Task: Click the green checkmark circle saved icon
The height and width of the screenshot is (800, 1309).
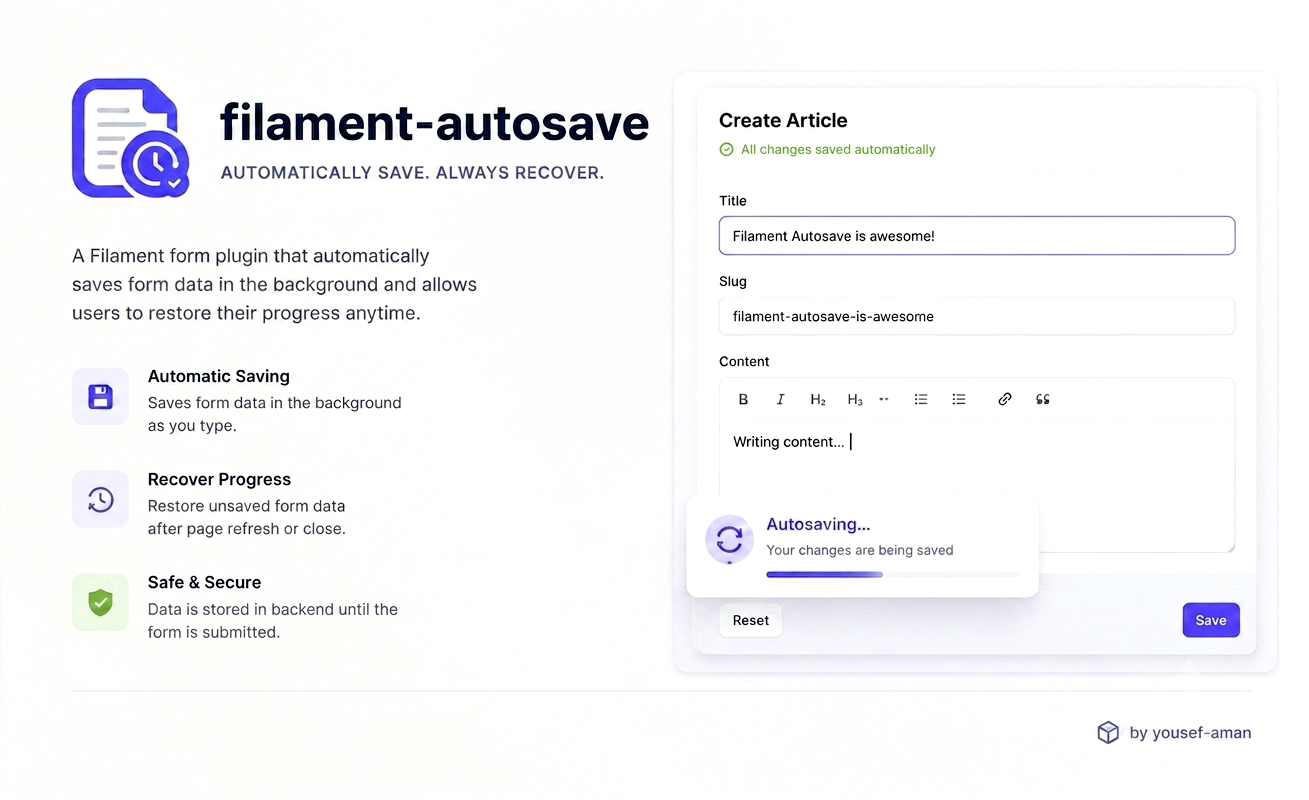Action: (x=726, y=149)
